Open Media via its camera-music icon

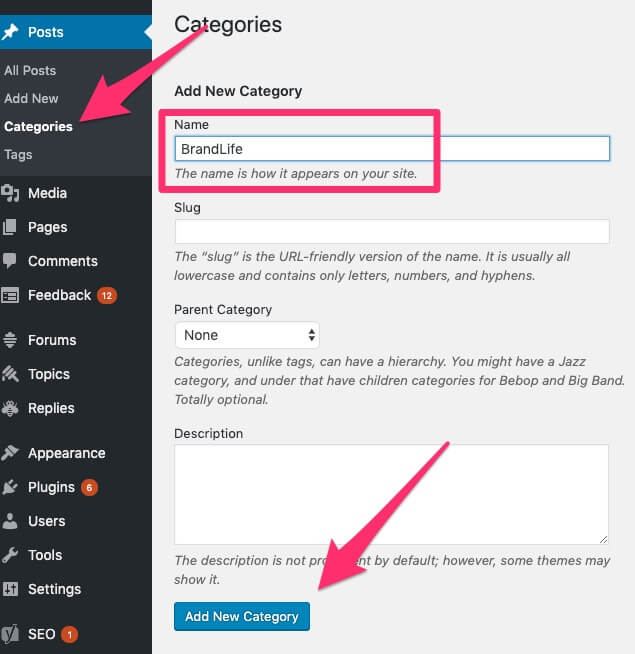pyautogui.click(x=10, y=193)
